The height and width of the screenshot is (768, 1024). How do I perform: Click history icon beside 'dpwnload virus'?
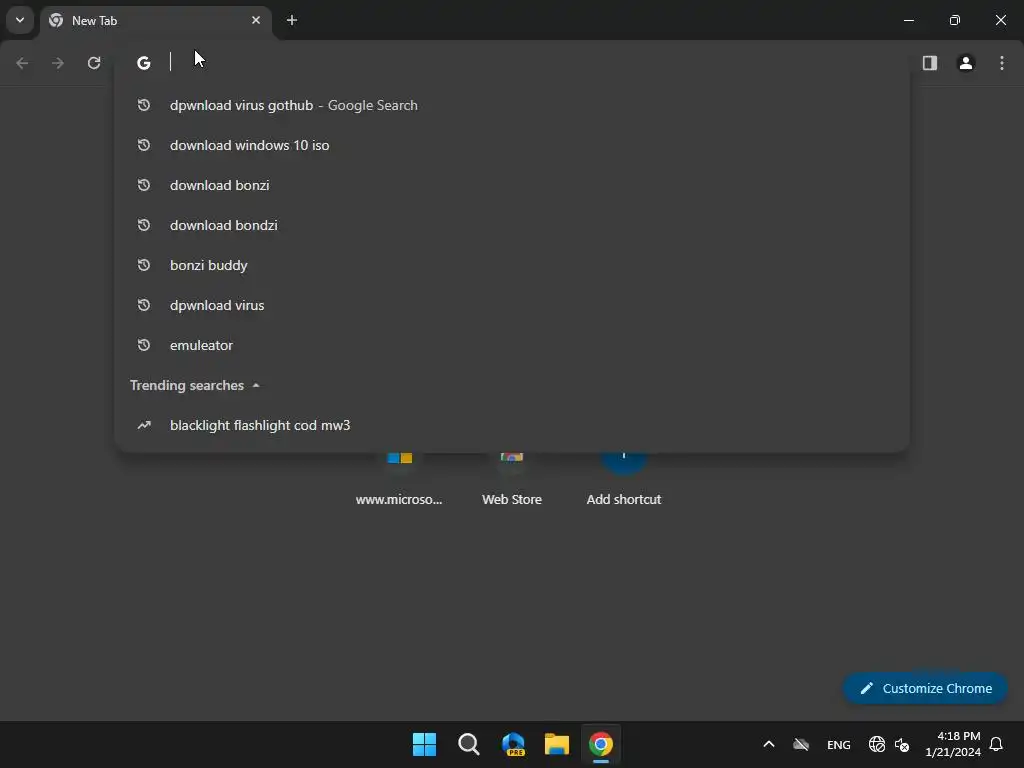[x=144, y=305]
